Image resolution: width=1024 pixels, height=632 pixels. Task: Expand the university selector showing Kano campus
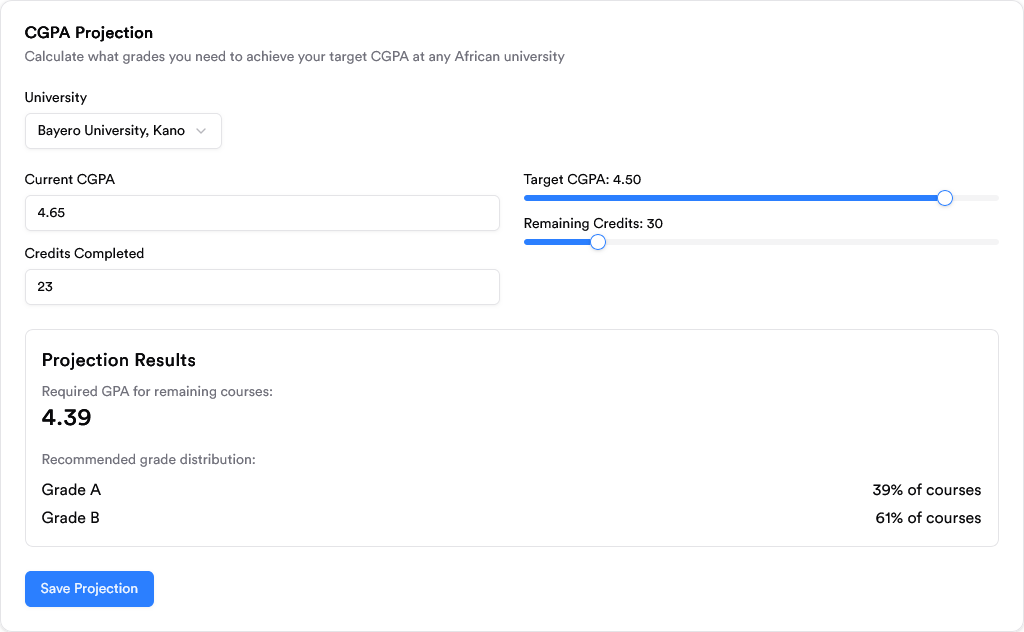click(x=122, y=131)
